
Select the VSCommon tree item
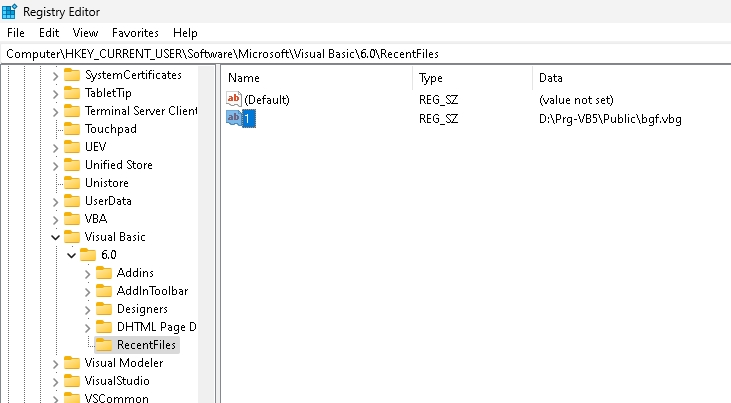pyautogui.click(x=117, y=398)
